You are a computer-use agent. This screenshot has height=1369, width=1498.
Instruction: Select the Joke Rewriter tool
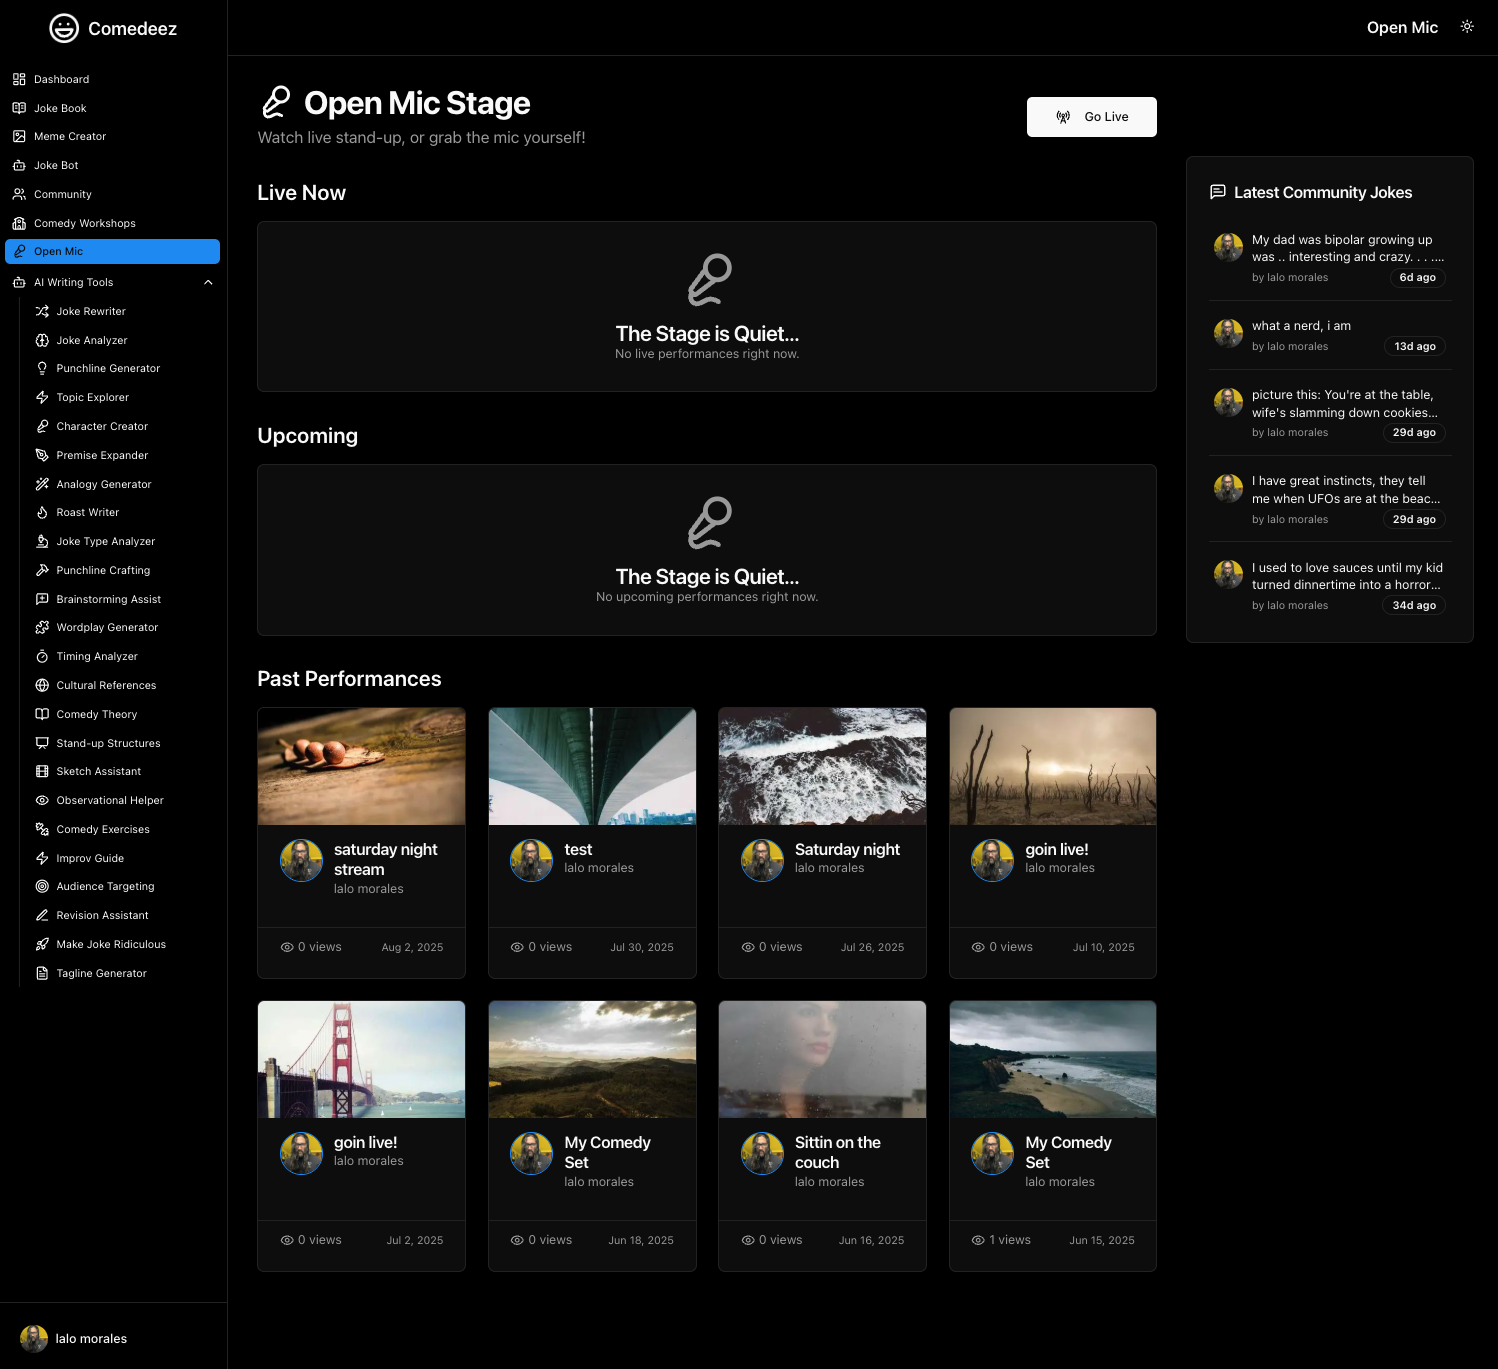[92, 311]
